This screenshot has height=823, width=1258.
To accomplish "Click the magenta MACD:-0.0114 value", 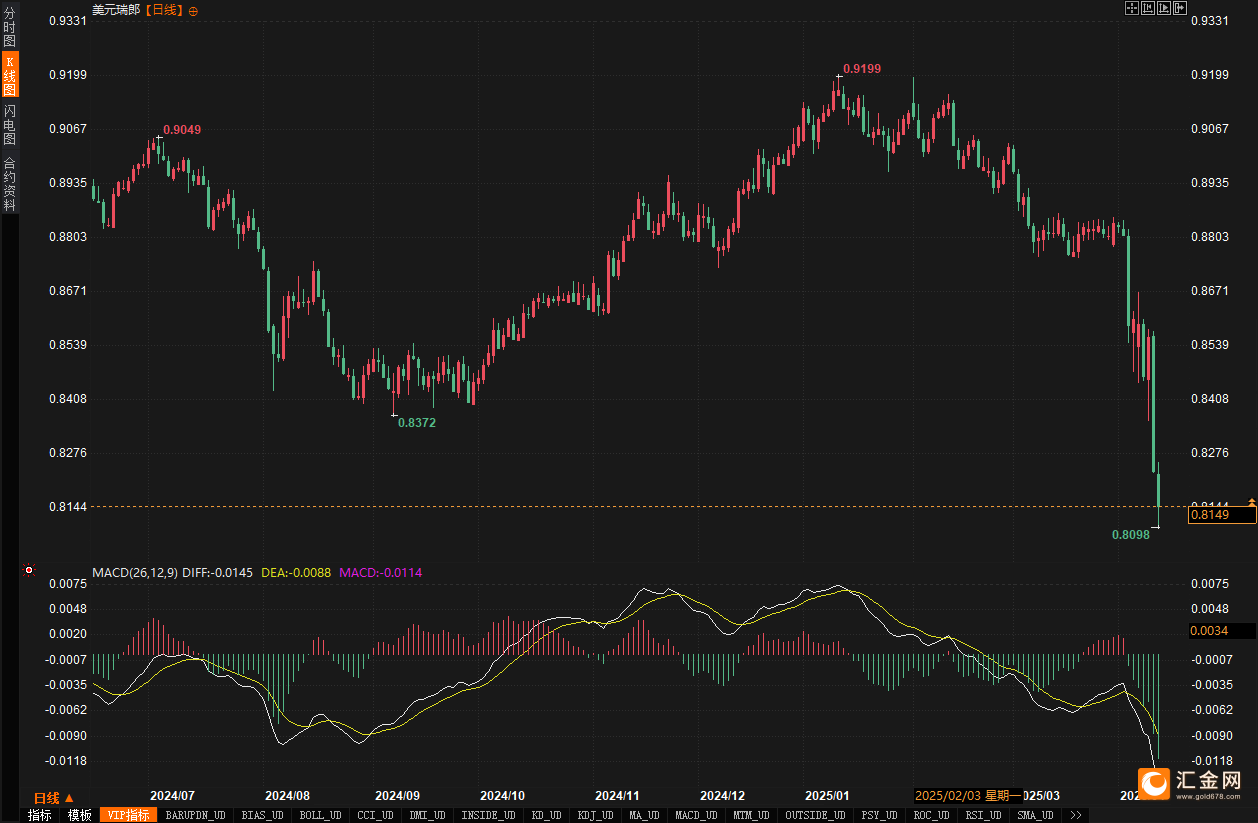I will [381, 572].
